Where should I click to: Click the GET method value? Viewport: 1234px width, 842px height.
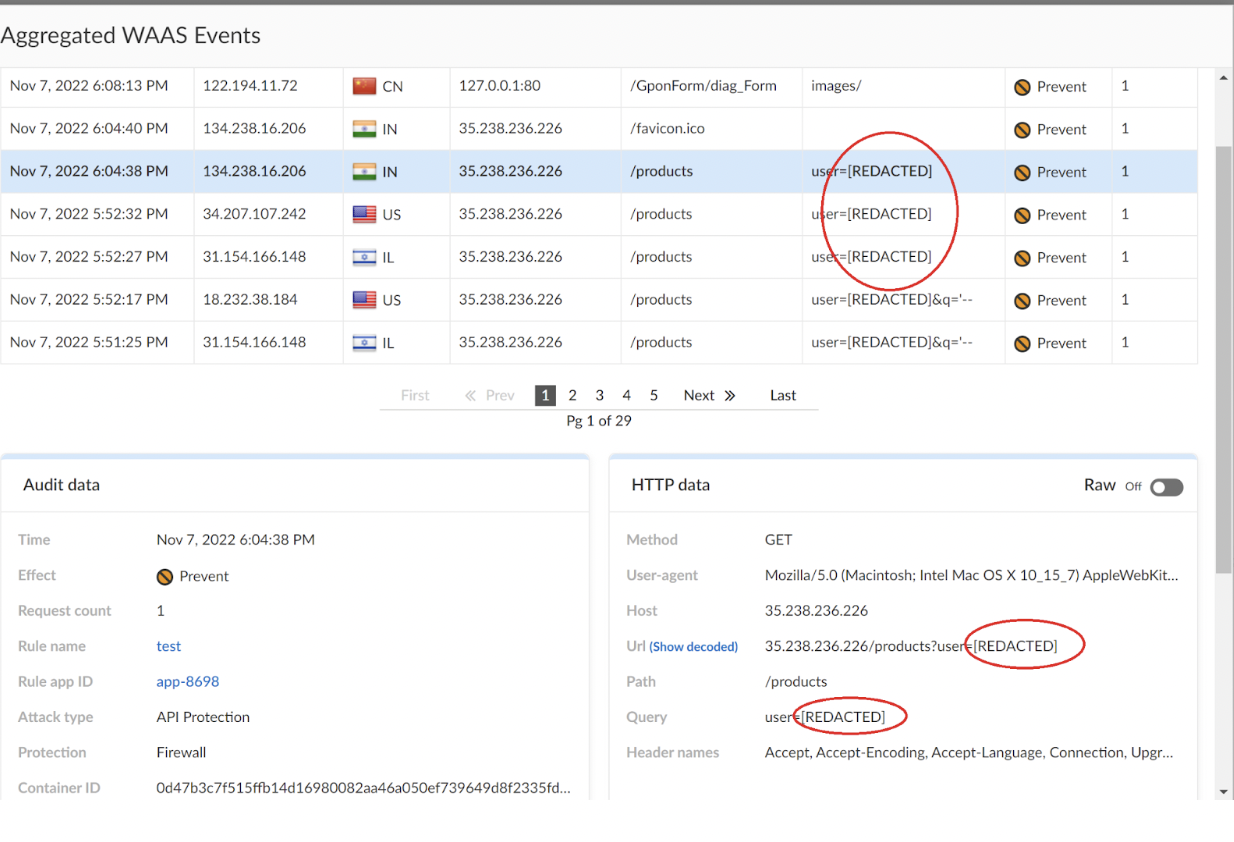(x=778, y=540)
